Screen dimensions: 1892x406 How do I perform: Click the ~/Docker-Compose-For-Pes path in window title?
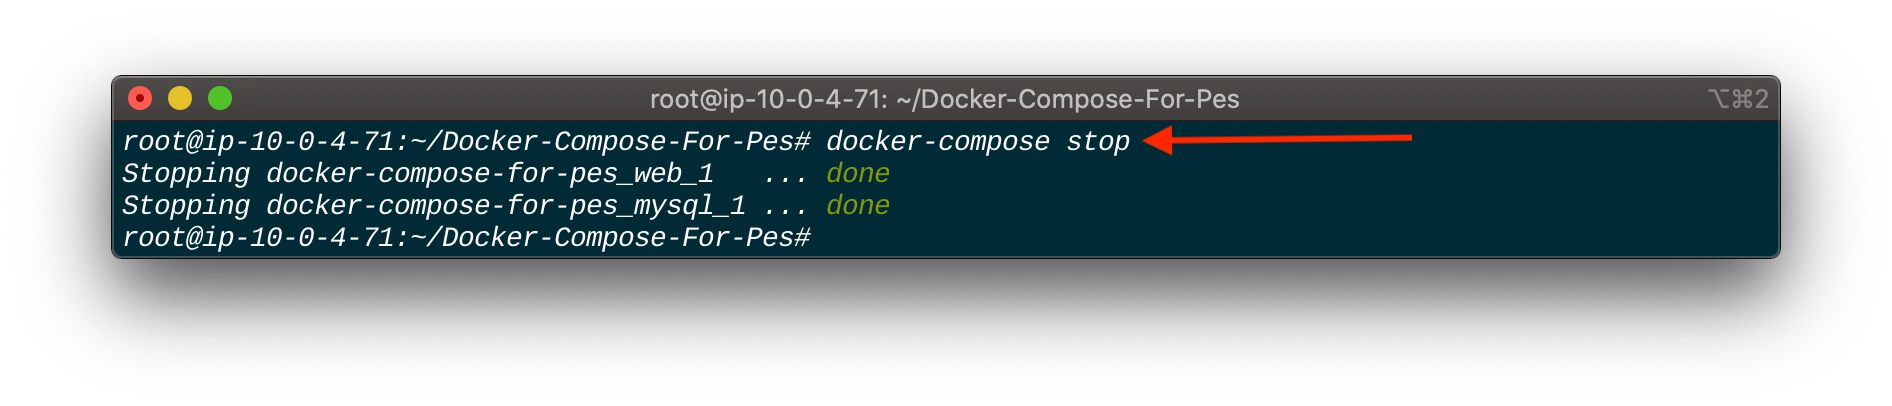point(1068,99)
